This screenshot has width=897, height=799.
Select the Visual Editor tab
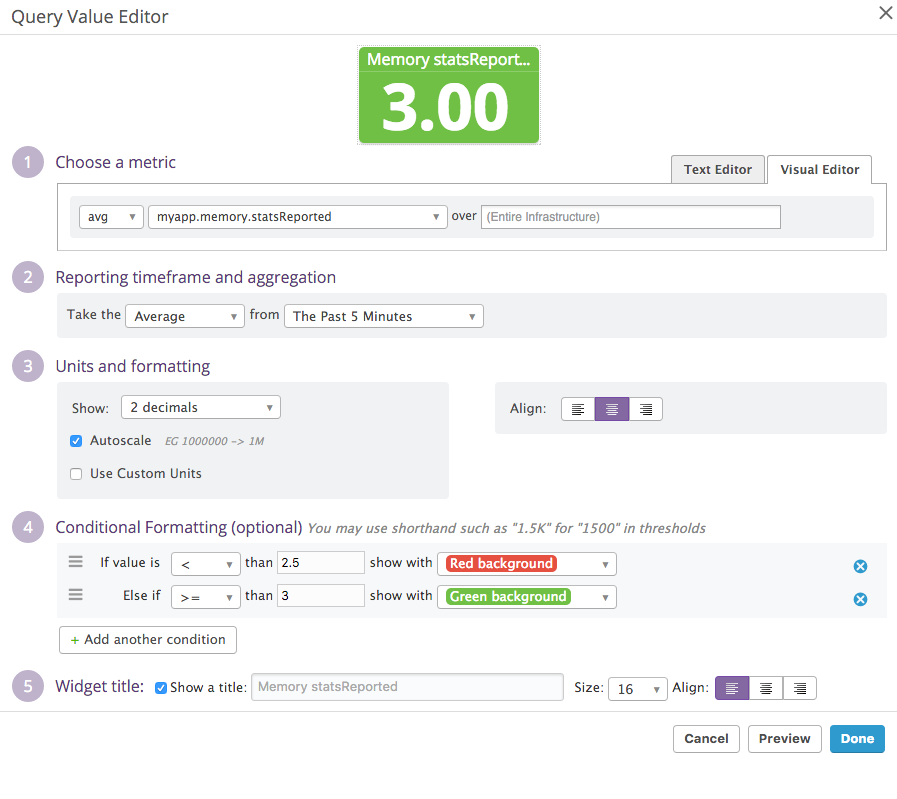819,170
